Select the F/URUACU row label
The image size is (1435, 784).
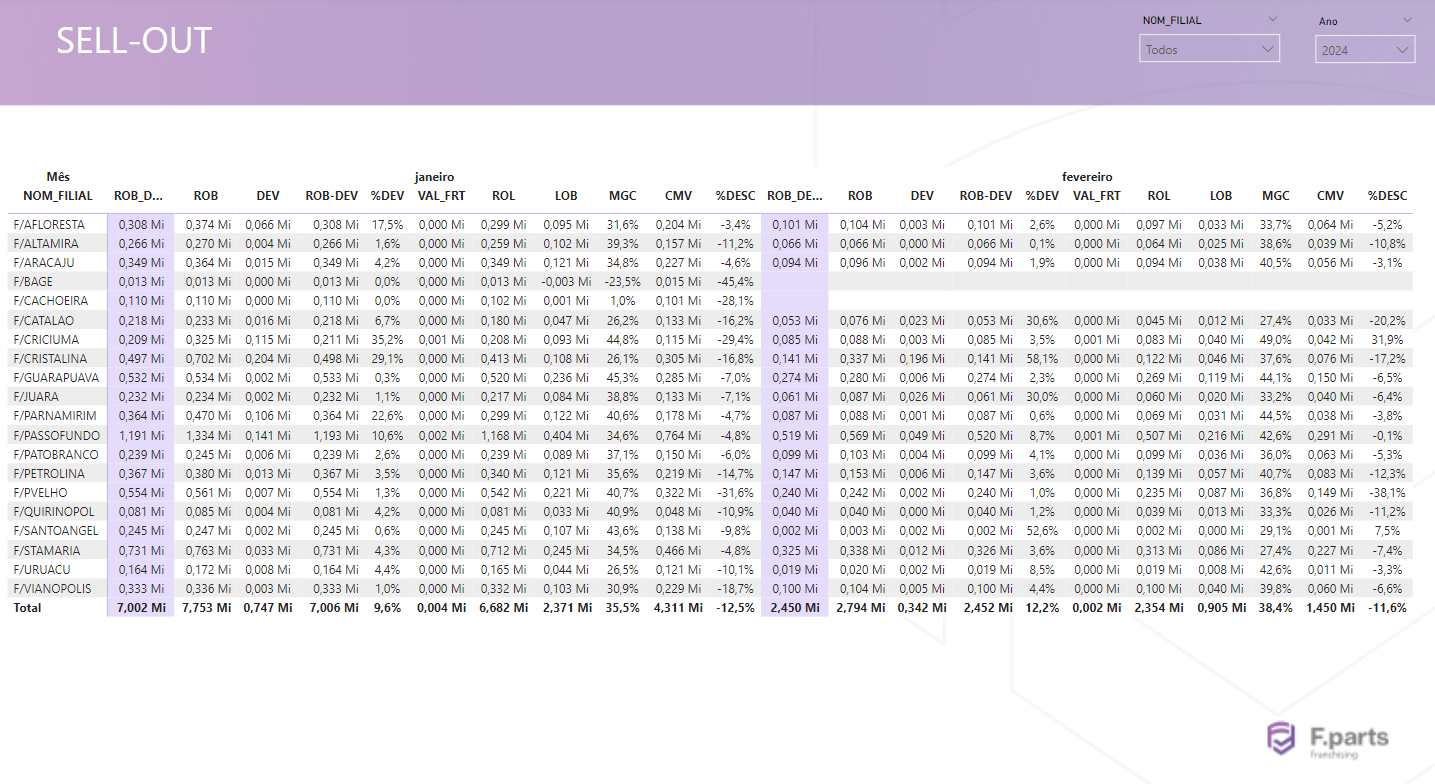coord(42,570)
